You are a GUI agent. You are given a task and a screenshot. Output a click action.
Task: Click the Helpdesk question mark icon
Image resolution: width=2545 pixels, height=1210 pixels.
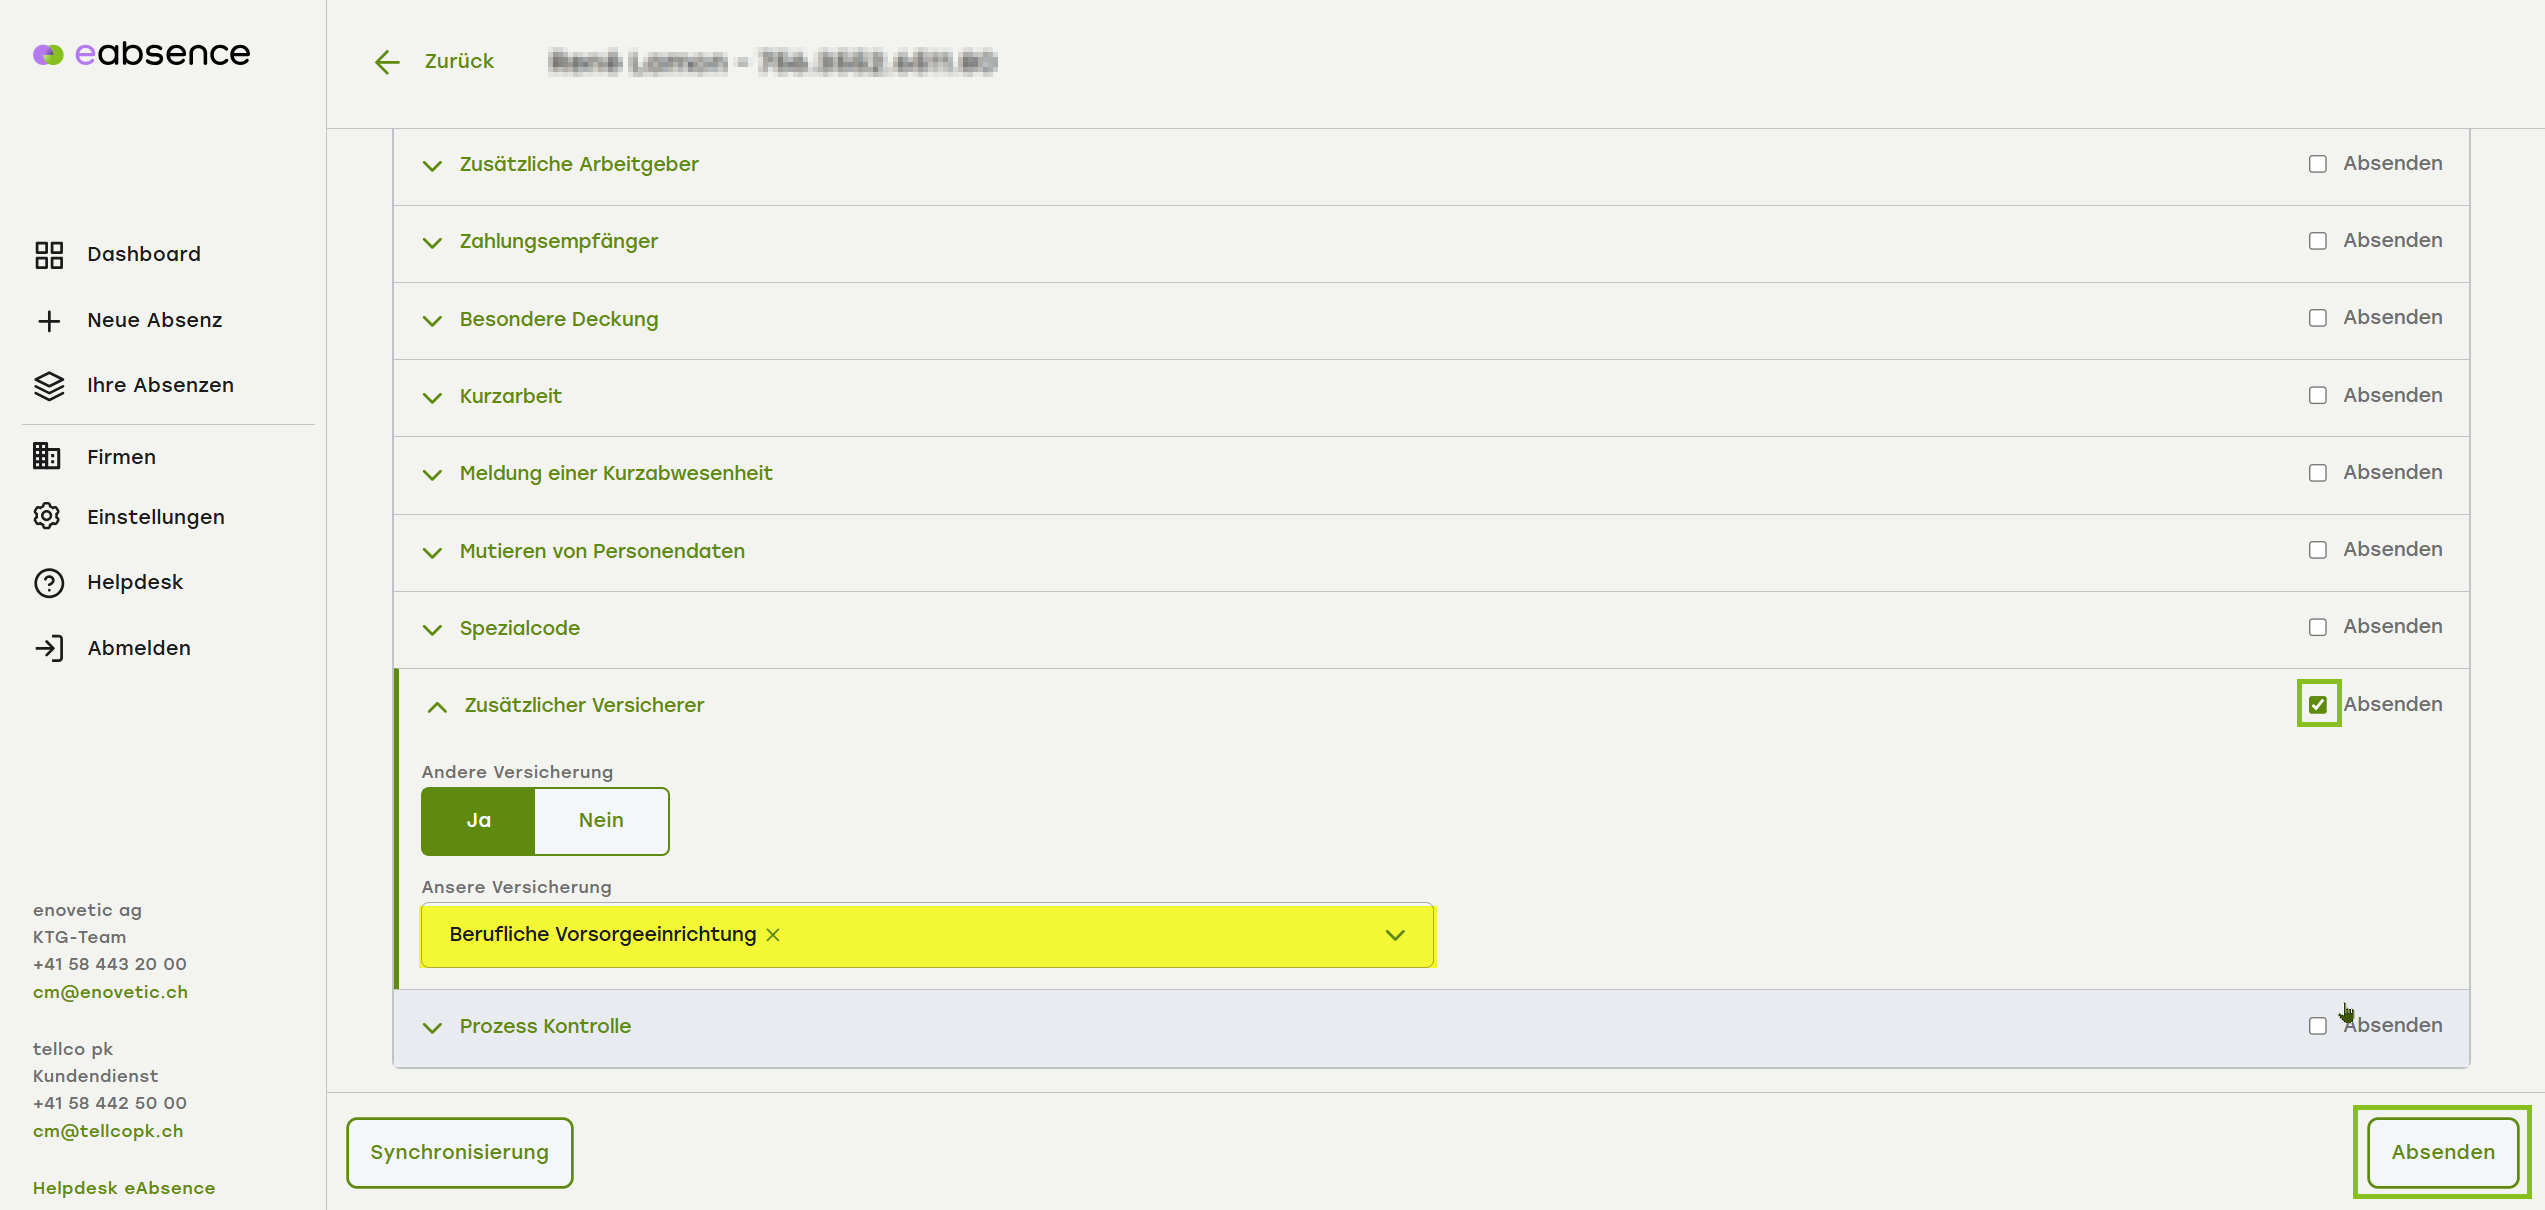(x=48, y=583)
